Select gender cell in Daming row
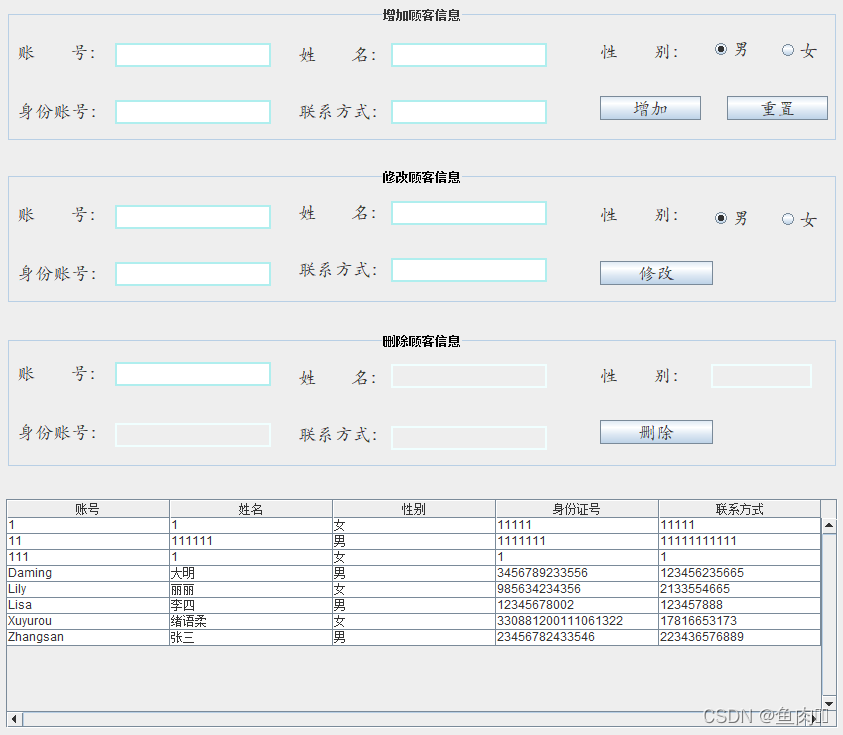 [414, 573]
